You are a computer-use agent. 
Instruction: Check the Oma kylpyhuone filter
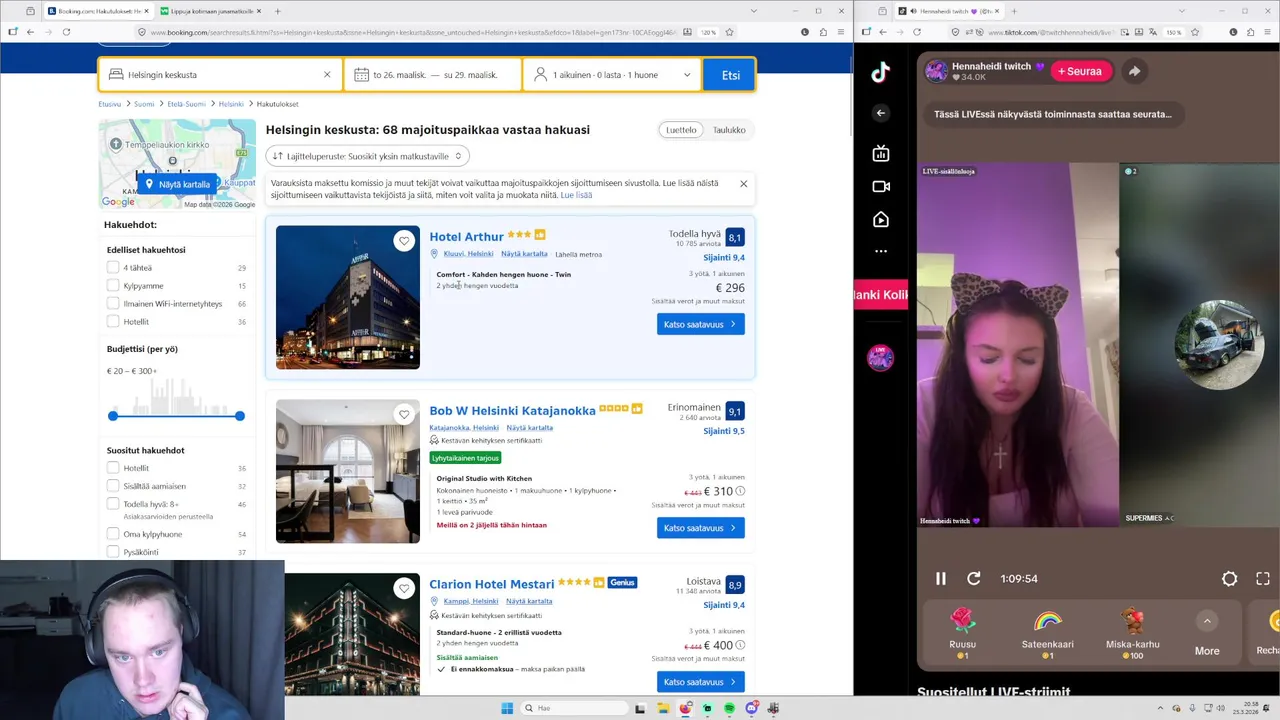113,534
